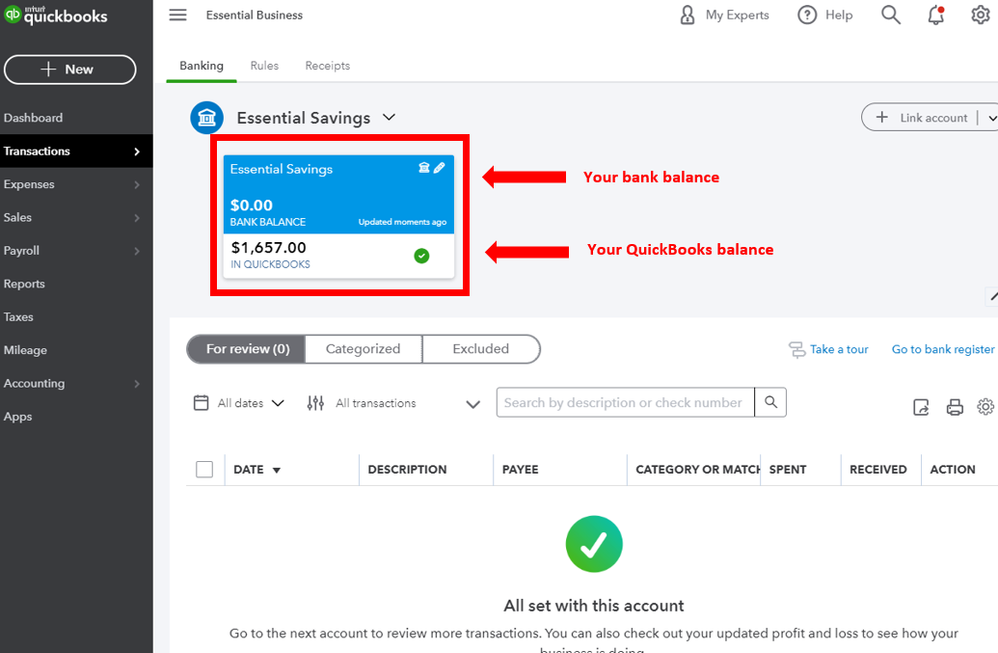
Task: Open the search magnifier in top bar
Action: coord(890,15)
